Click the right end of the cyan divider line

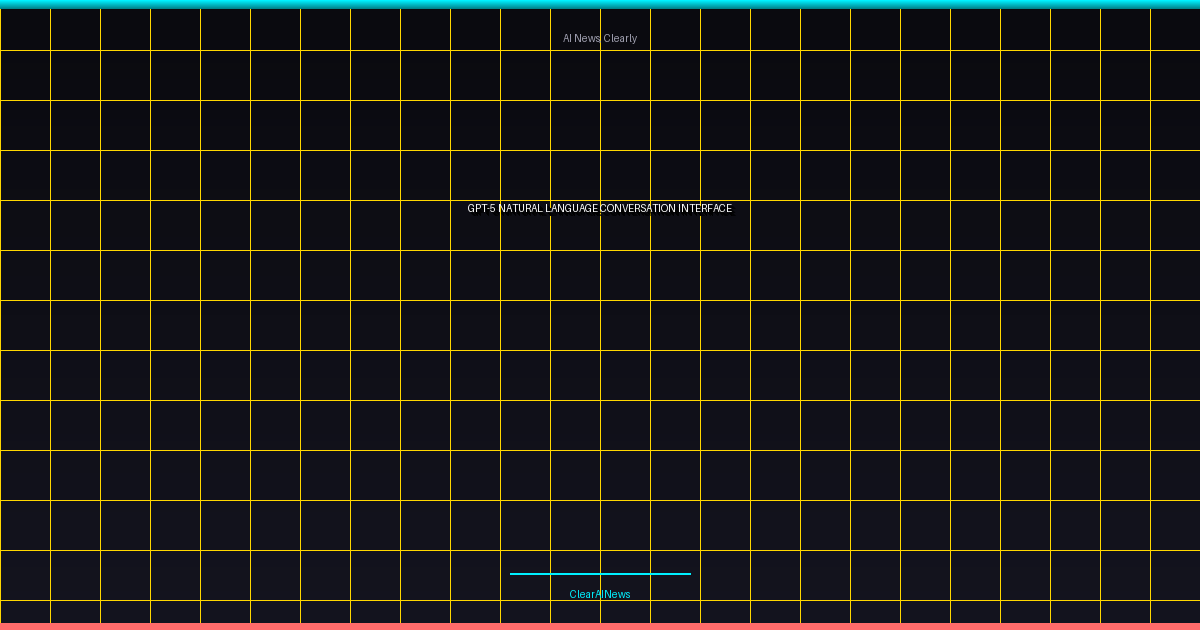click(688, 574)
